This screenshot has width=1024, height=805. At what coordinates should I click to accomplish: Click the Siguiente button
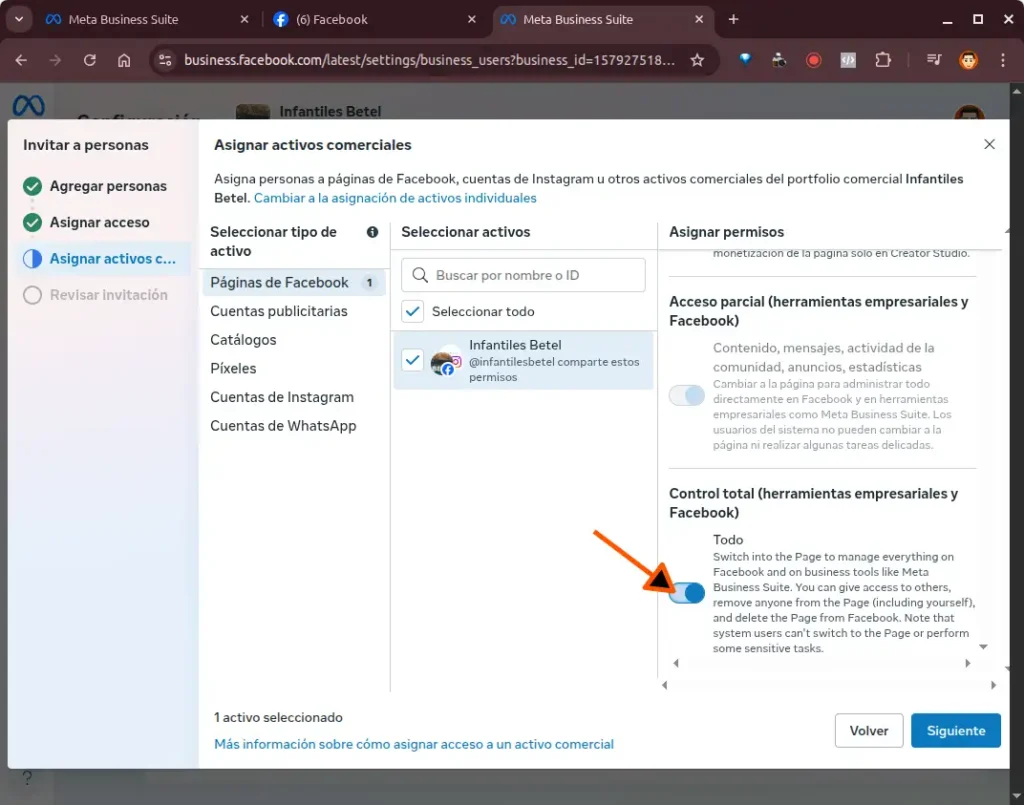[x=955, y=731]
